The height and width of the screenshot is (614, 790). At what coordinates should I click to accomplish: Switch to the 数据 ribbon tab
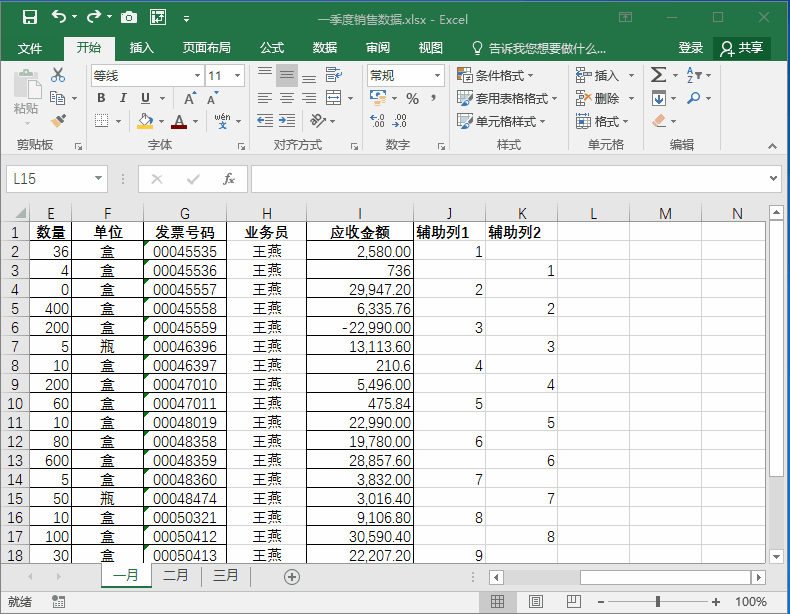coord(324,48)
